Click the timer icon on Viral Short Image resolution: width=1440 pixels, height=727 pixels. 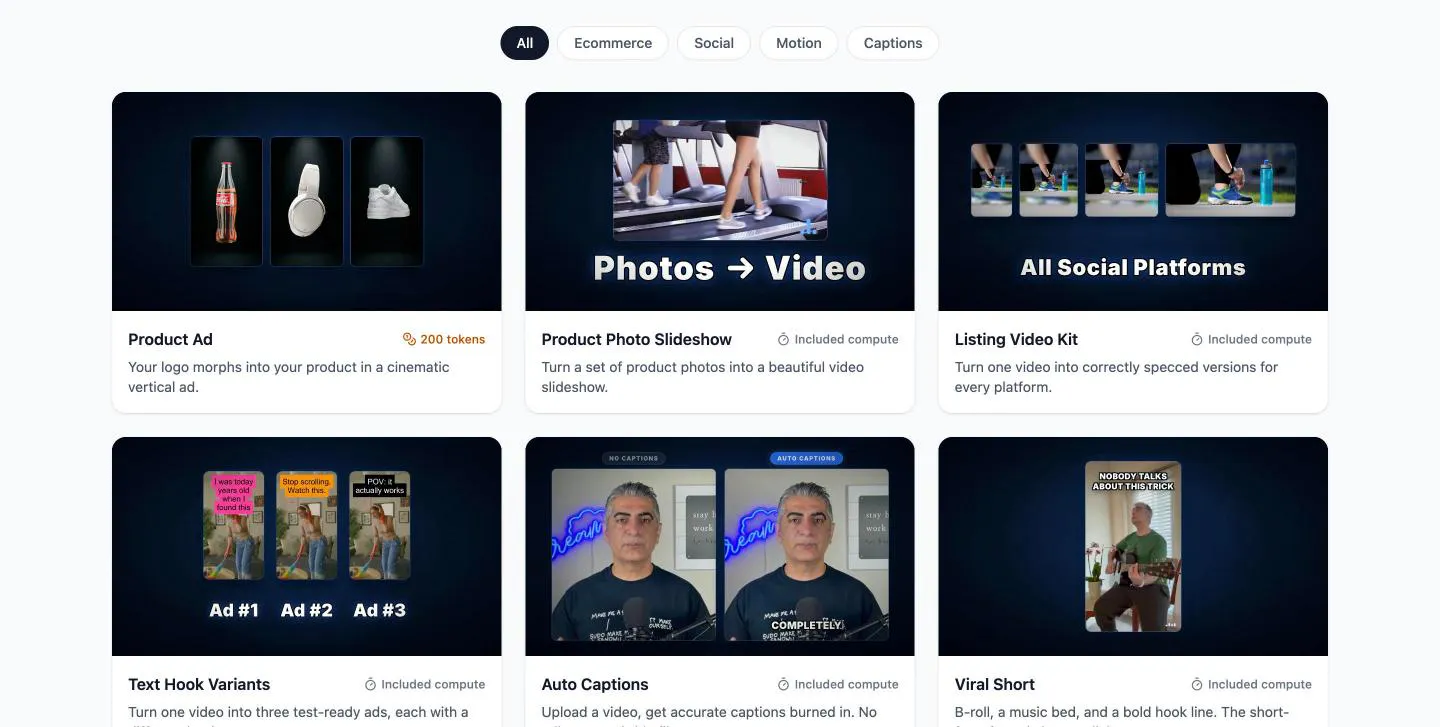[x=1197, y=685]
